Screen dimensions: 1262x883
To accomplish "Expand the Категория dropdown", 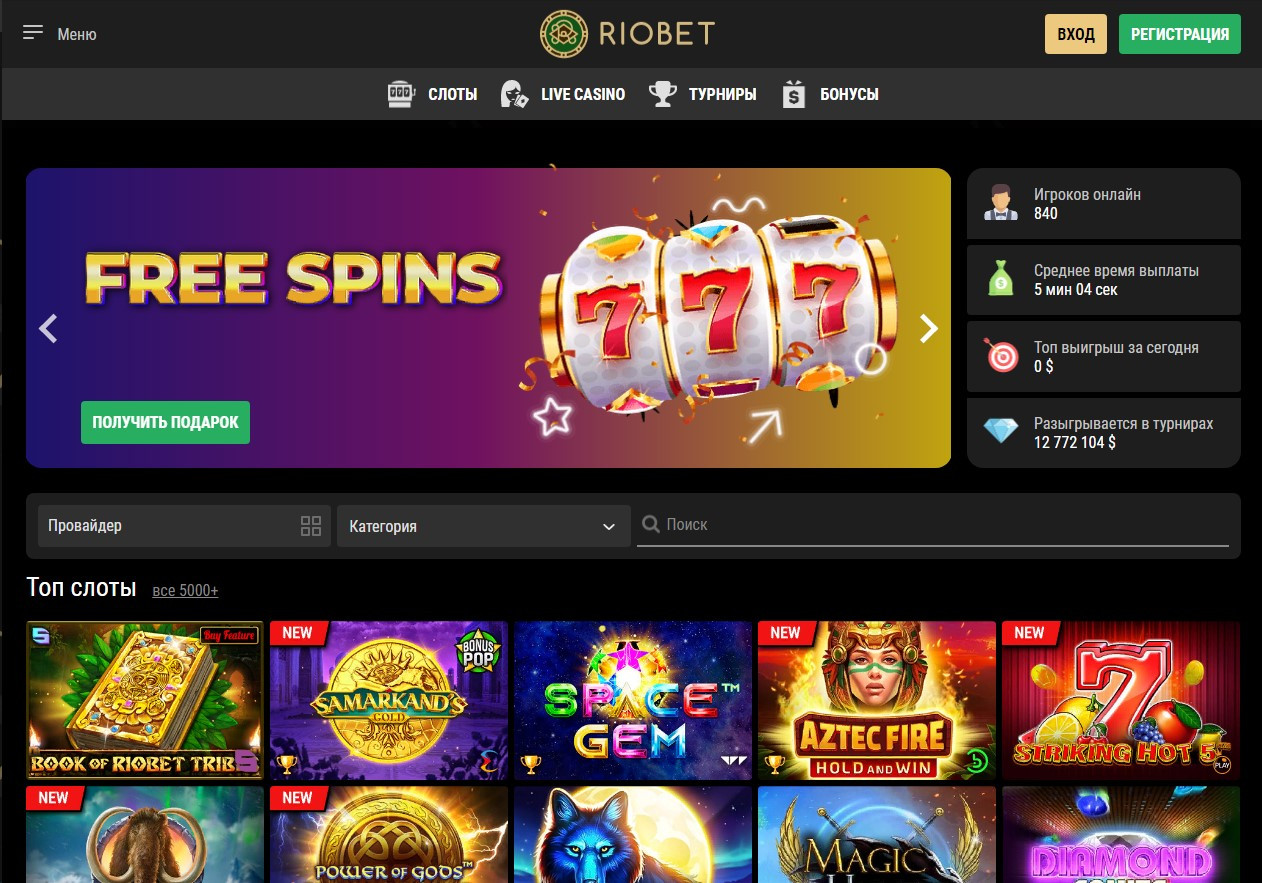I will 484,526.
